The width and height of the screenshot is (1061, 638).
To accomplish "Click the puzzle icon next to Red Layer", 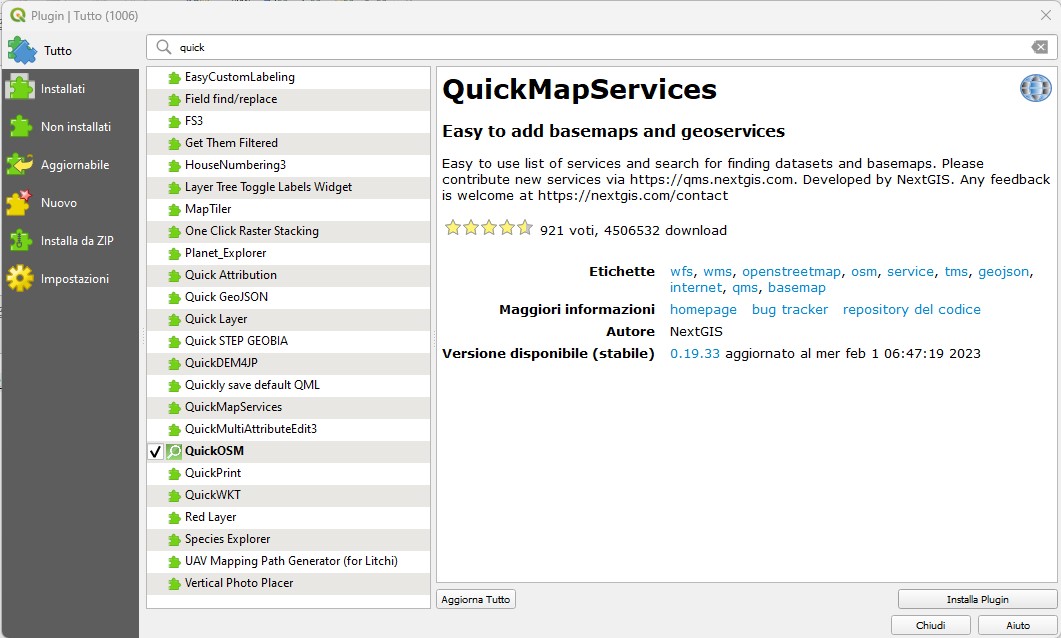I will pyautogui.click(x=174, y=517).
